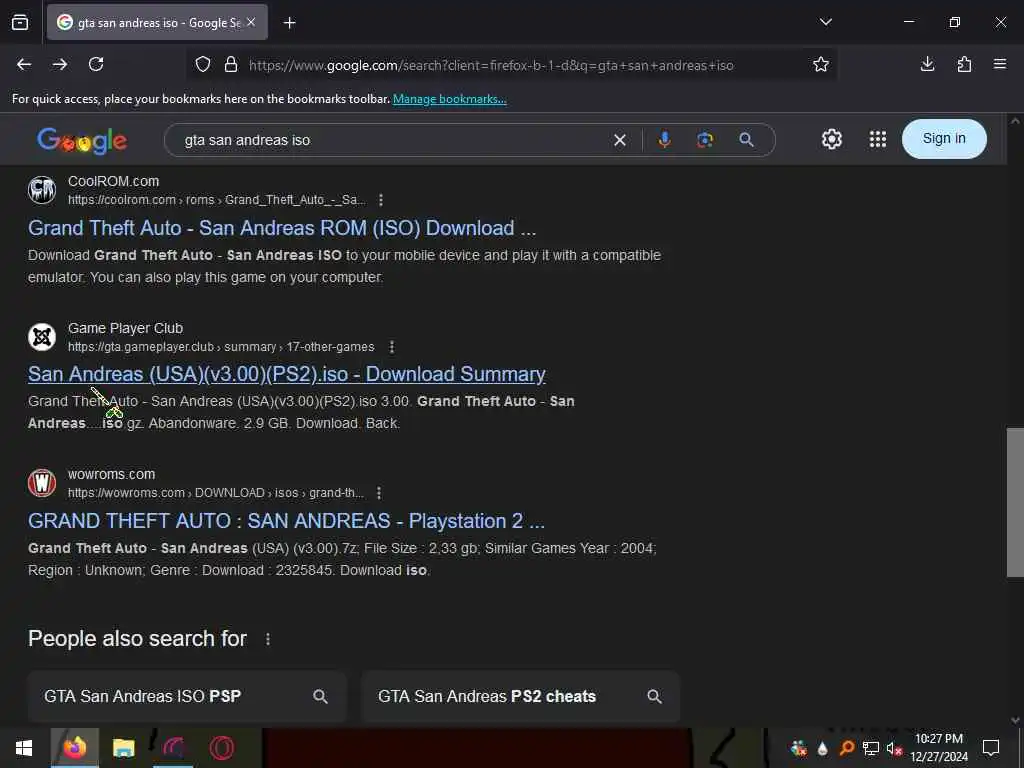1024x768 pixels.
Task: Open the CoolROM.com result options menu
Action: (x=381, y=200)
